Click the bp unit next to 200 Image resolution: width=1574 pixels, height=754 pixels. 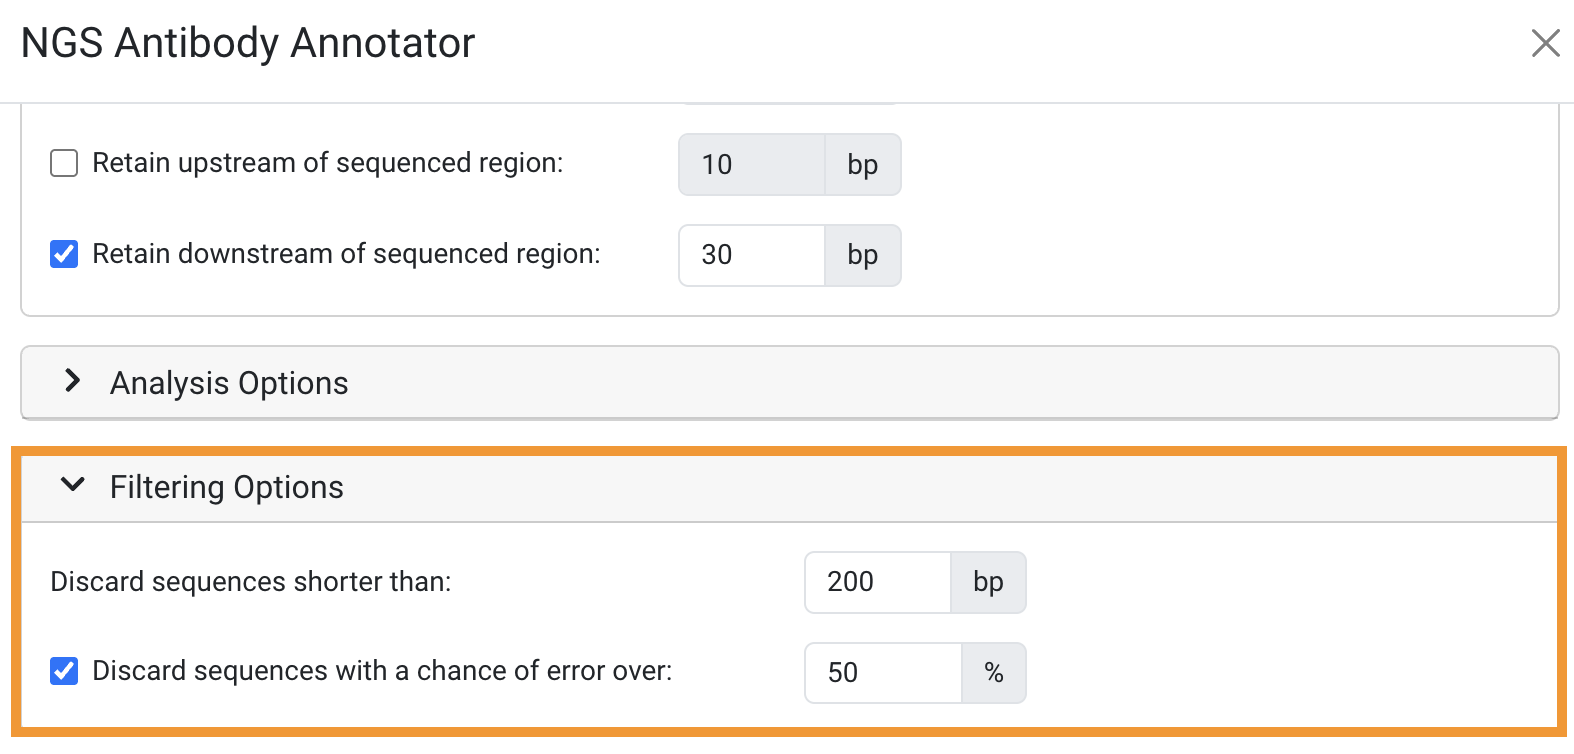[988, 582]
